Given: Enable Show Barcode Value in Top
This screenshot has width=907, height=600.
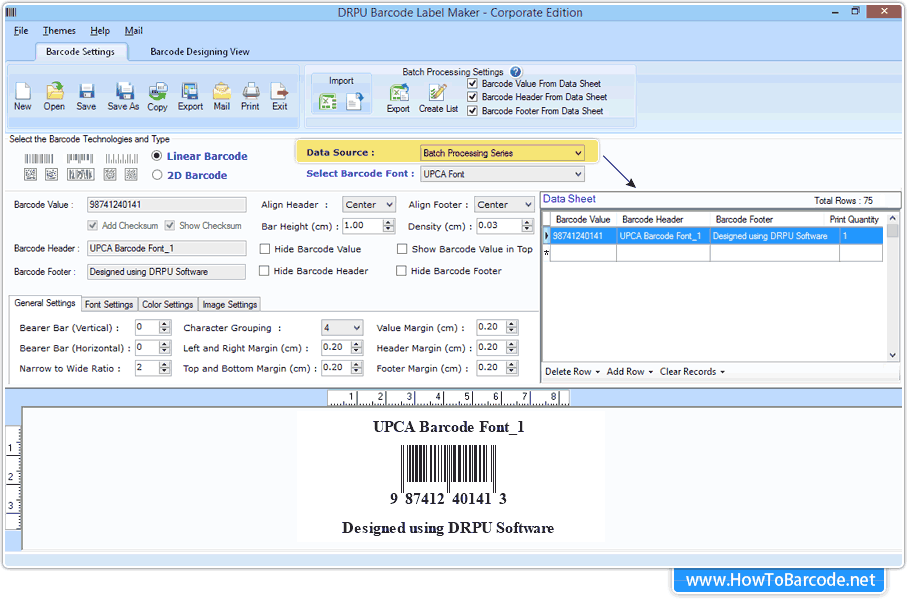Looking at the screenshot, I should (x=402, y=249).
